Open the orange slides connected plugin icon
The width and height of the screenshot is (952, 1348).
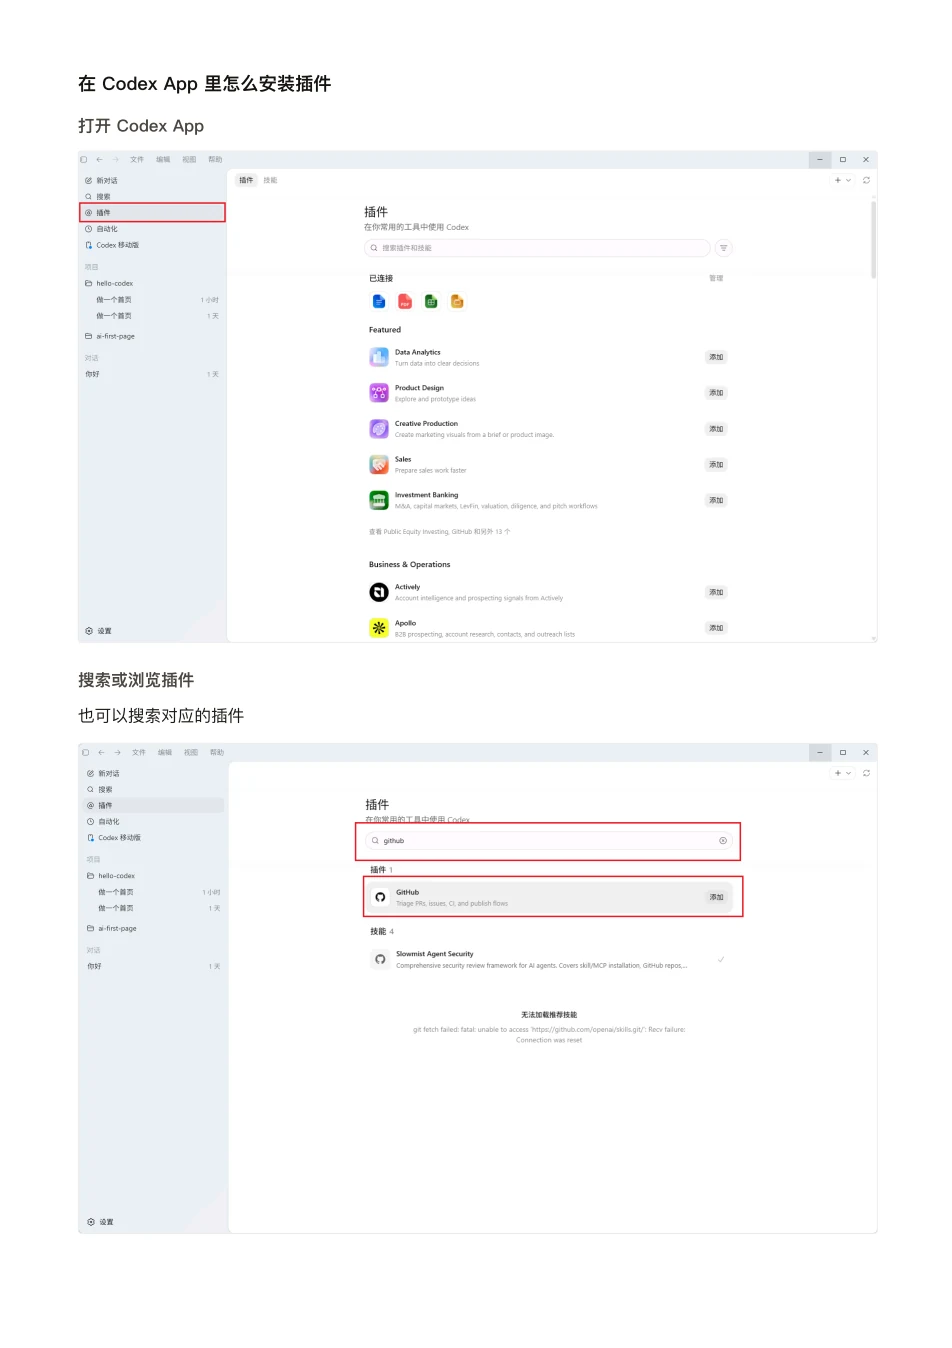[x=457, y=301]
